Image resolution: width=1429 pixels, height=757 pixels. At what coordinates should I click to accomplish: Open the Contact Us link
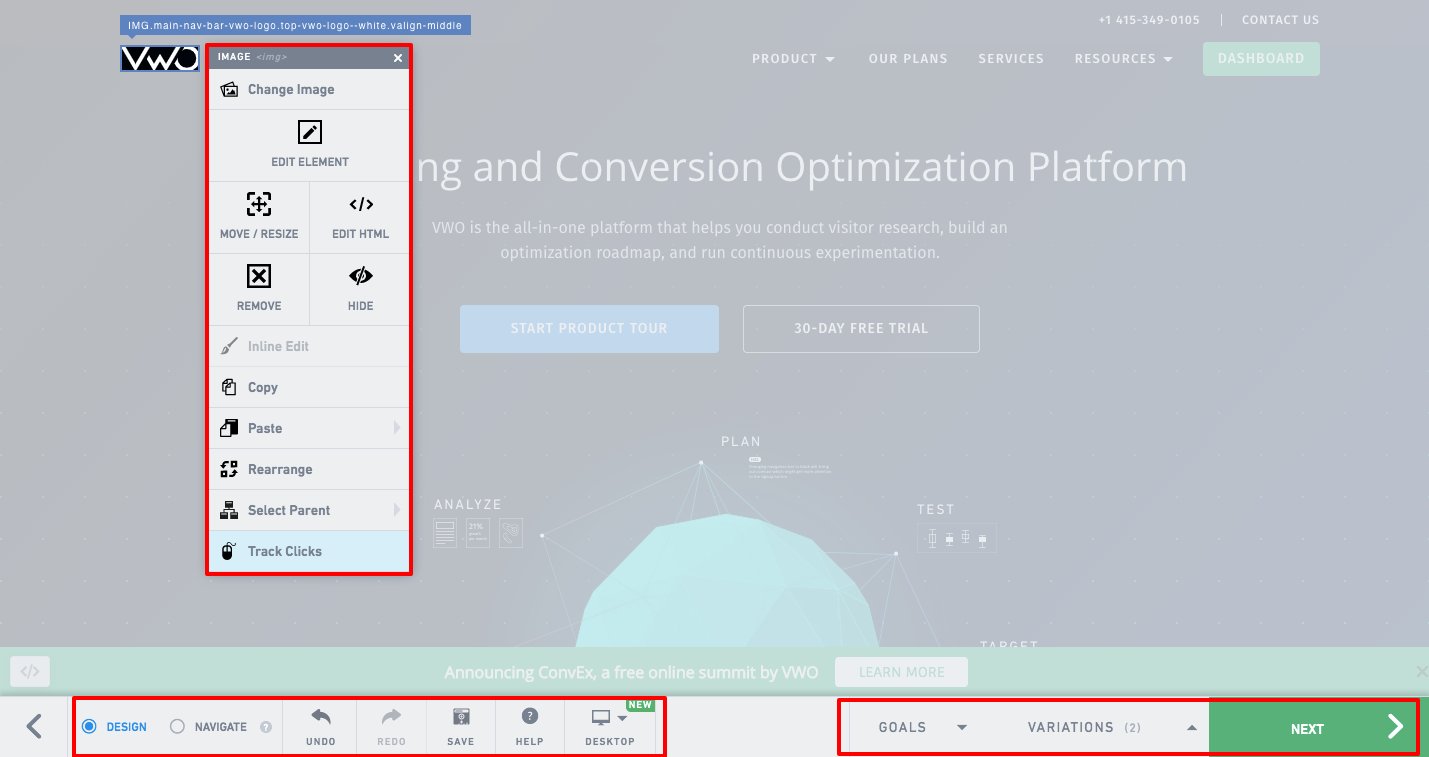point(1280,20)
